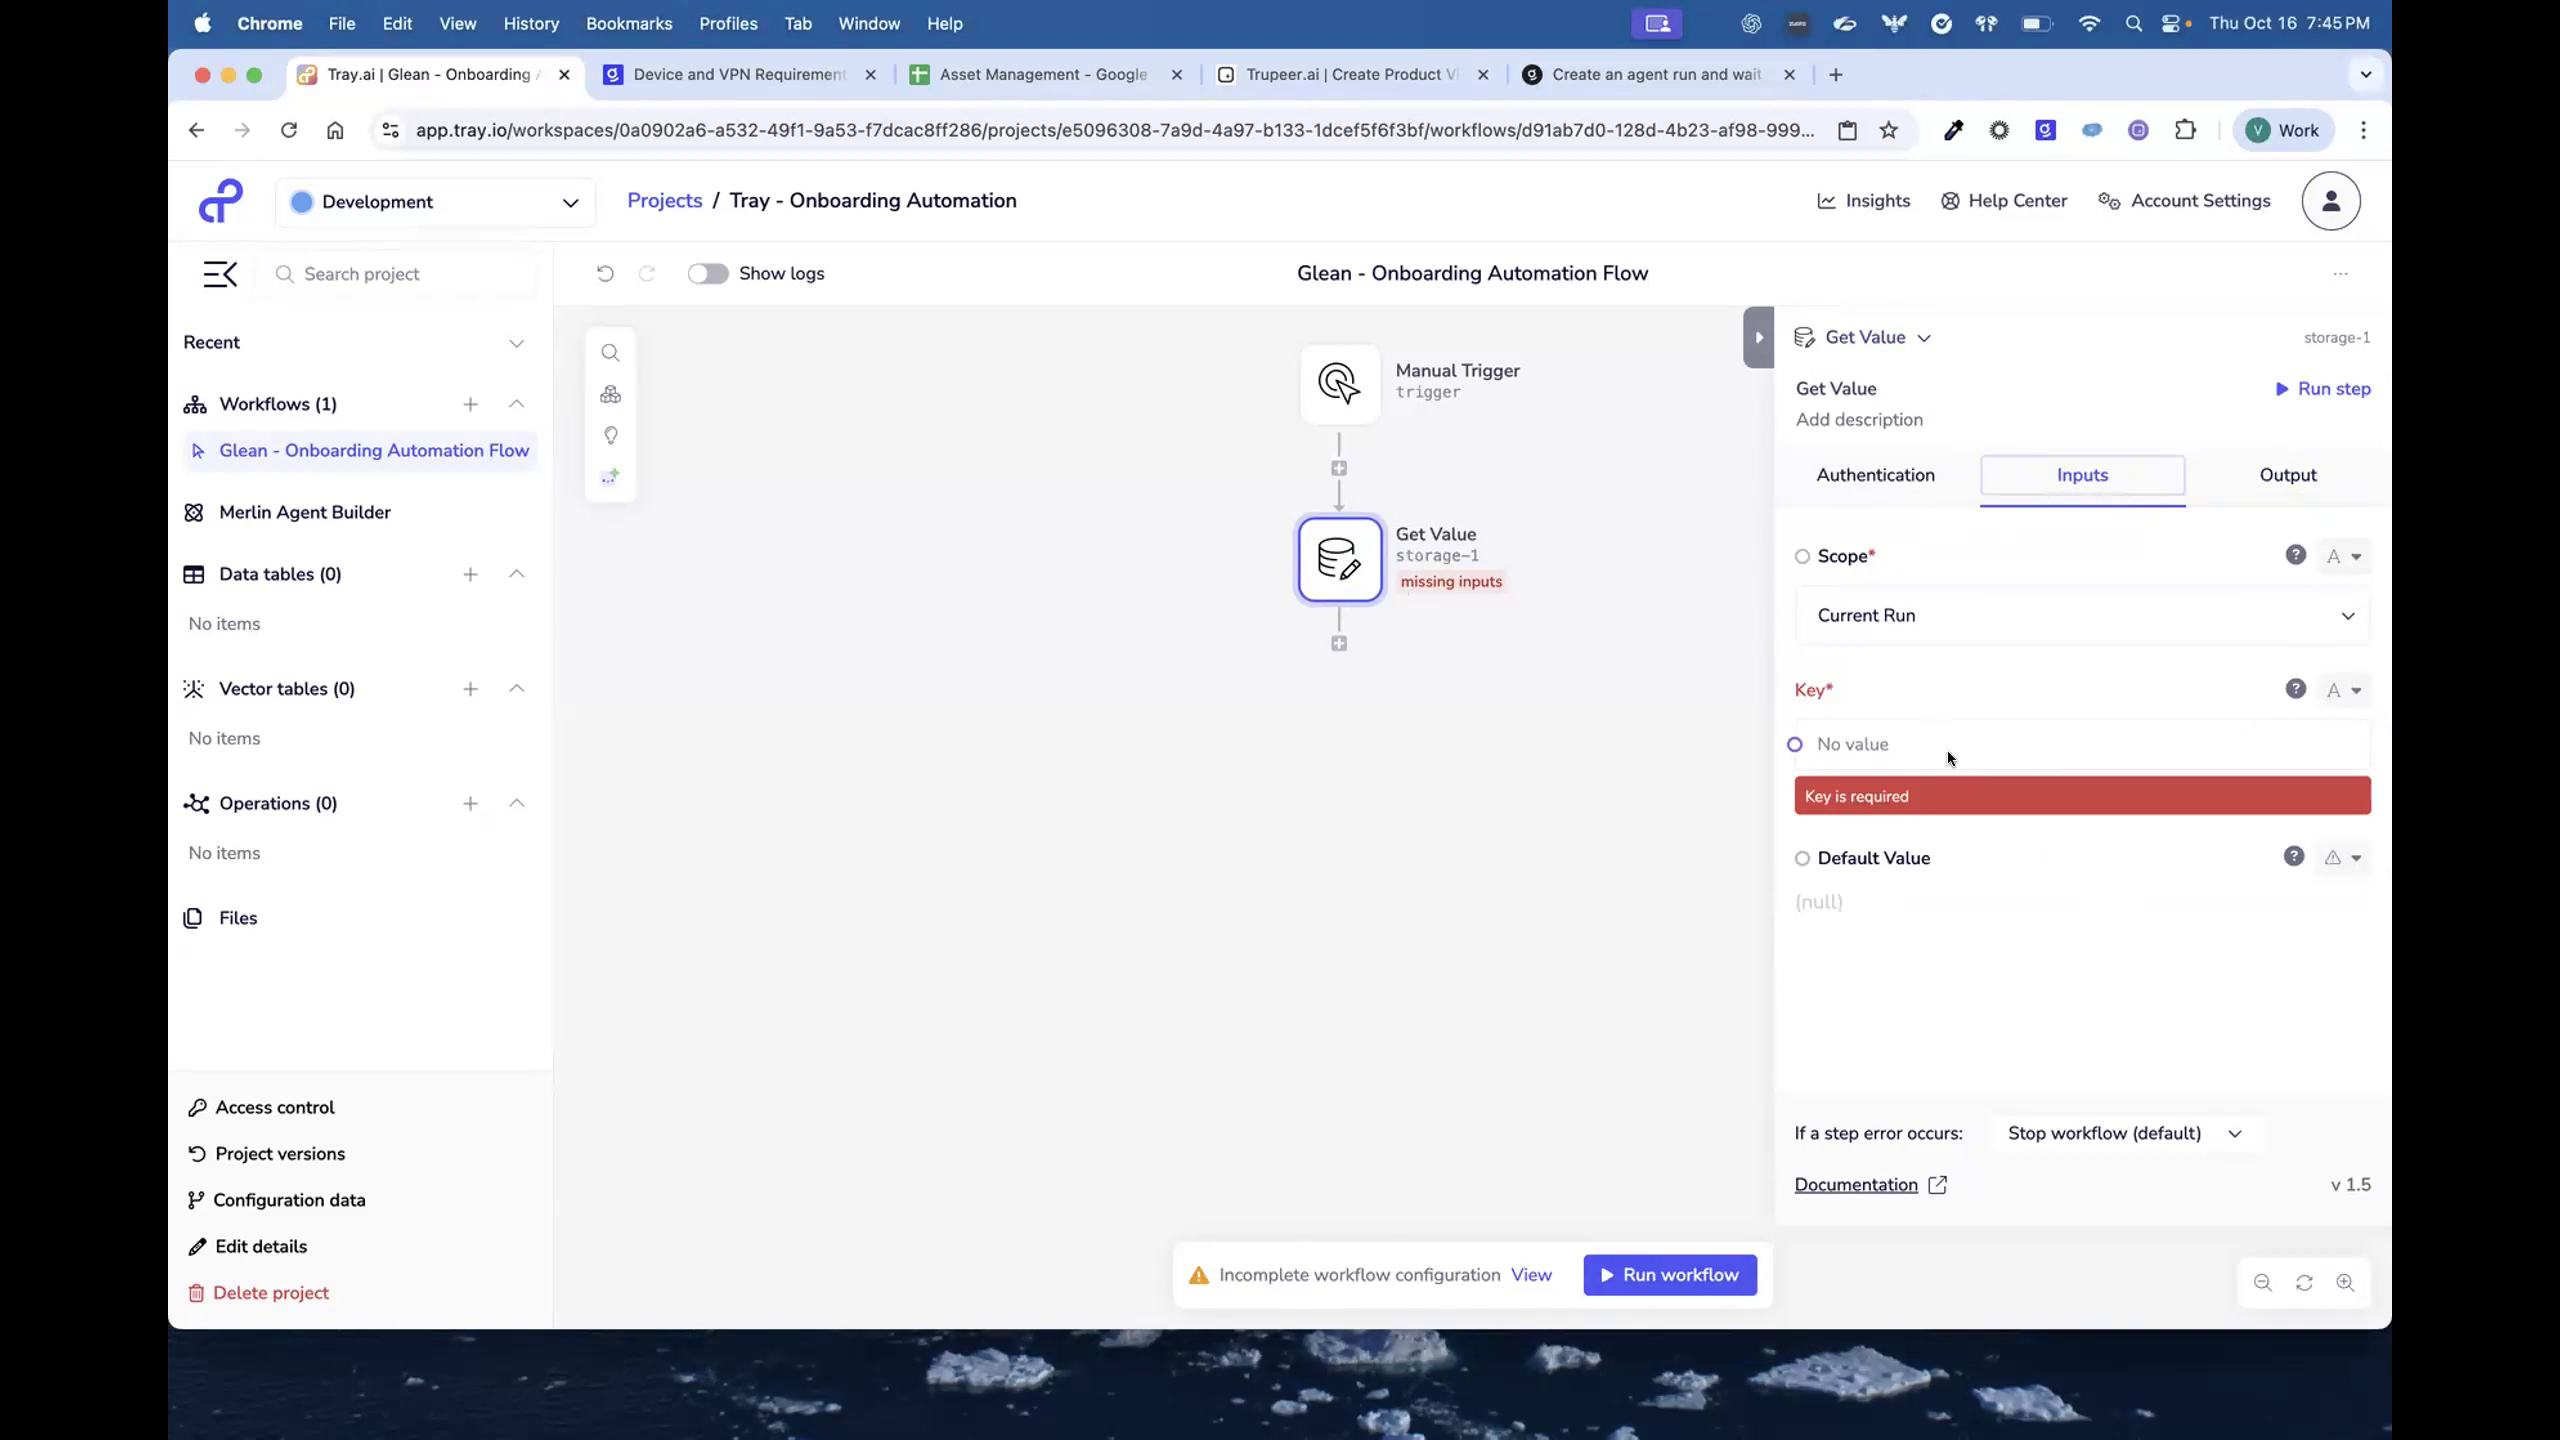Open the Scope dropdown showing Current Run
The width and height of the screenshot is (2560, 1440).
point(2082,616)
